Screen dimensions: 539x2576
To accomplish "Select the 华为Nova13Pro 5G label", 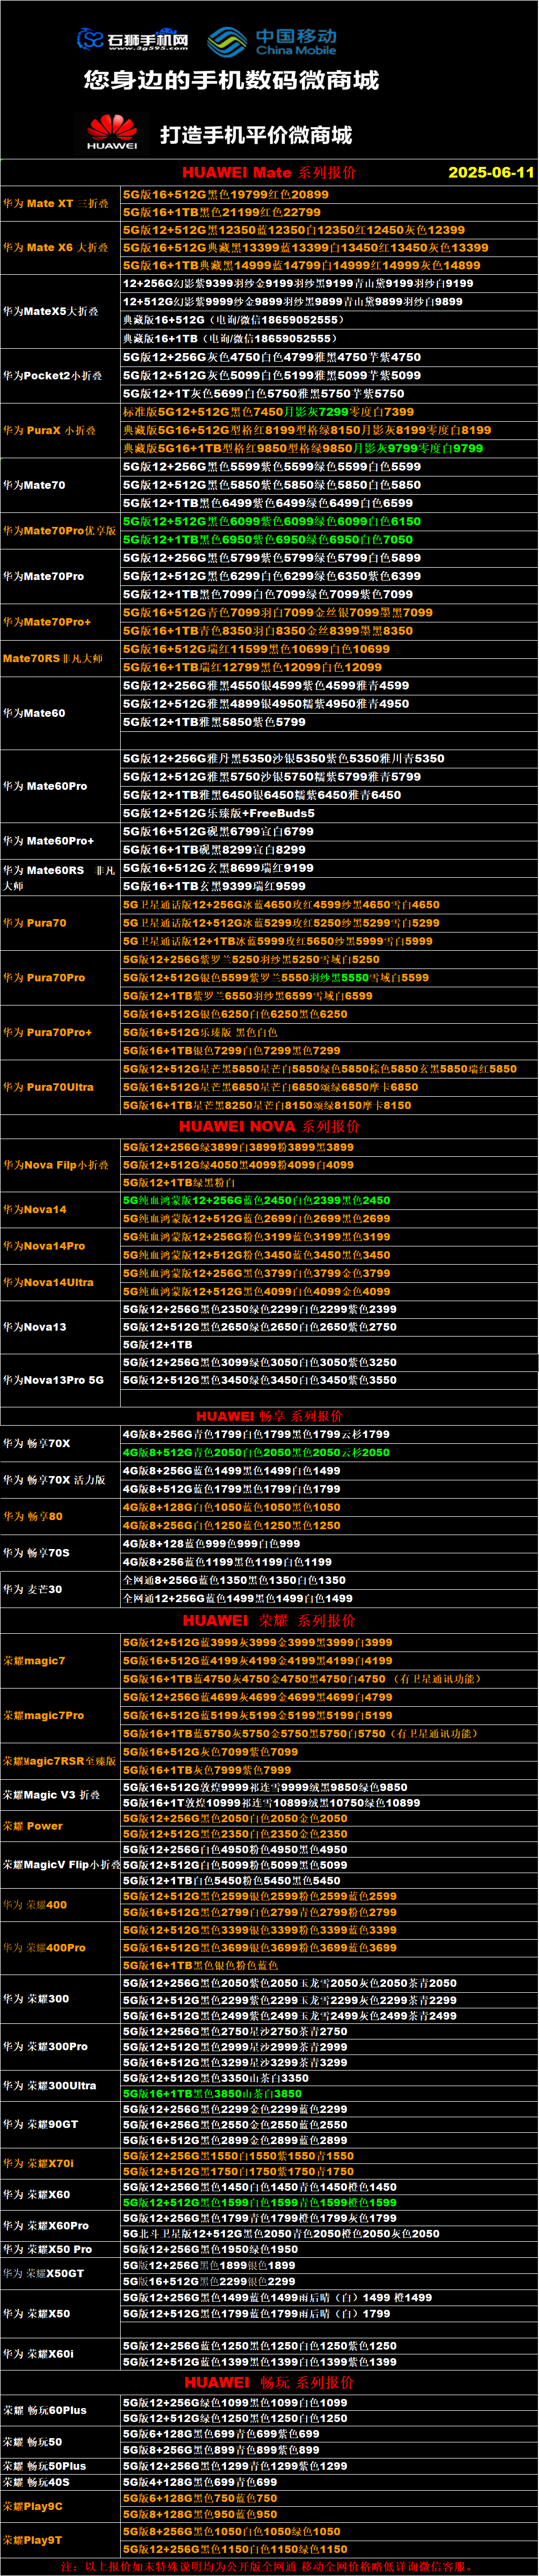I will point(53,1380).
